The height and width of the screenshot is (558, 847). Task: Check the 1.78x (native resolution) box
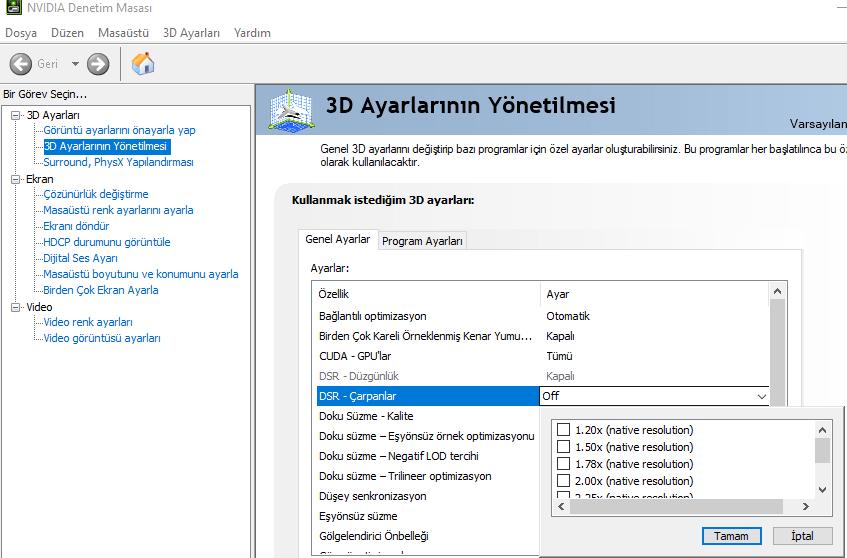point(563,463)
